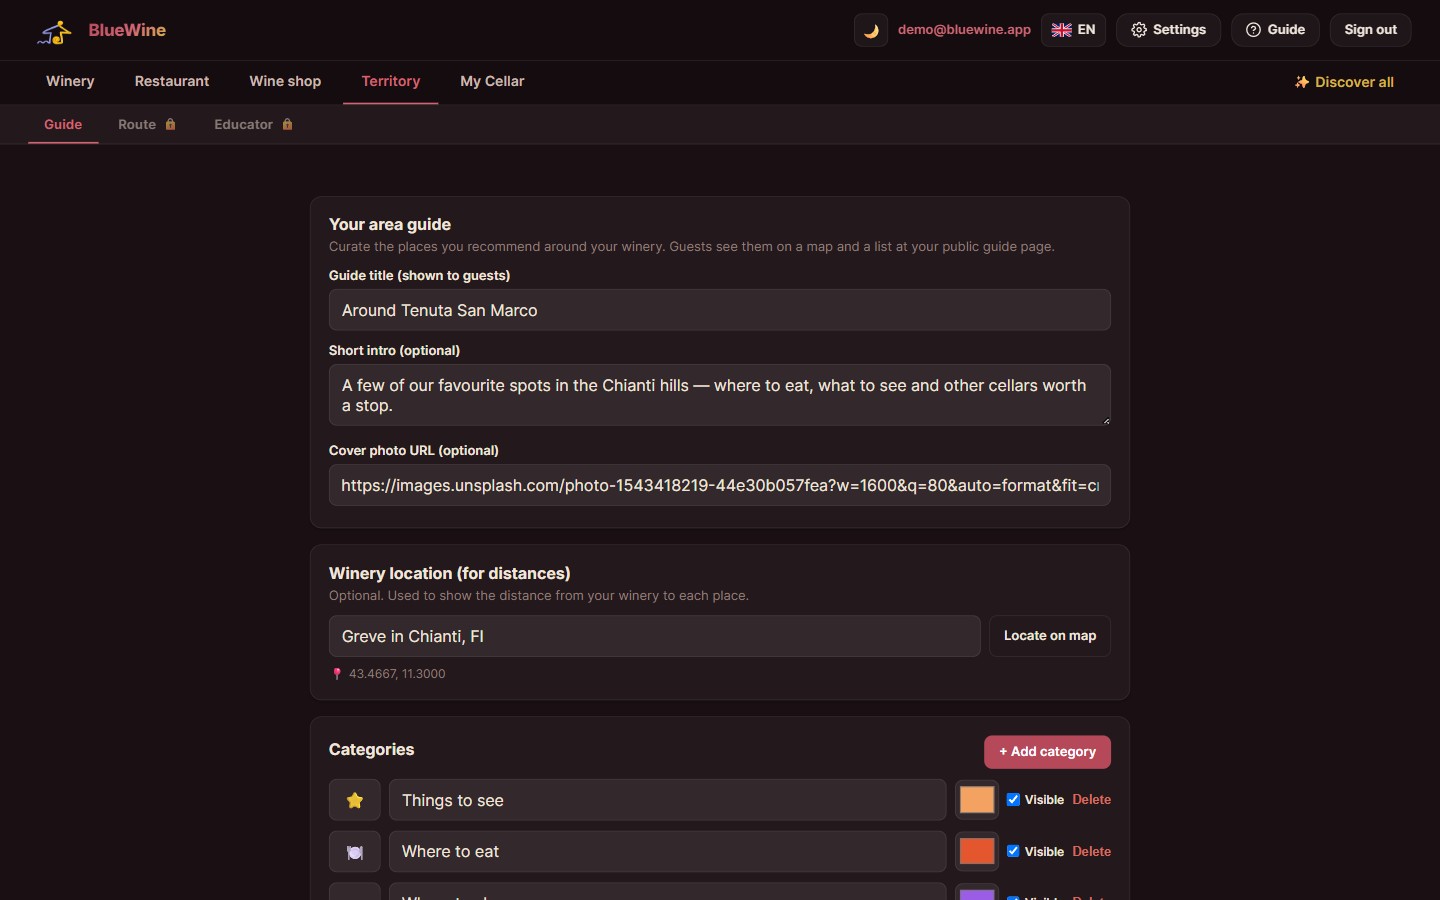Select the Territory tab
This screenshot has width=1440, height=900.
tap(391, 81)
